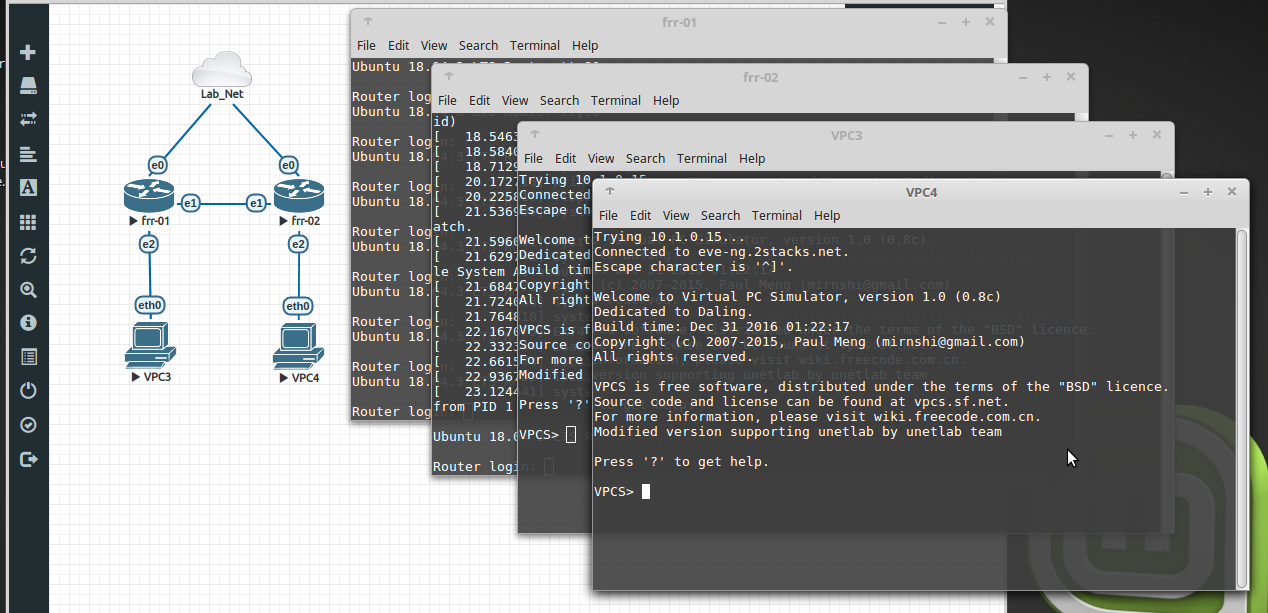Open the Search dropdown in frr-02 window
Image resolution: width=1268 pixels, height=613 pixels.
tap(559, 100)
